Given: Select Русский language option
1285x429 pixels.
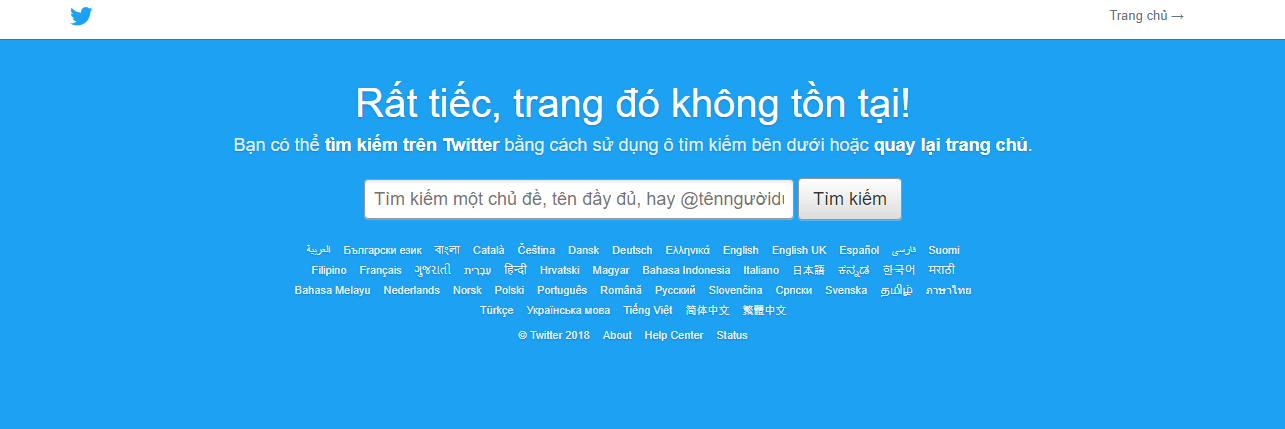Looking at the screenshot, I should (x=675, y=290).
